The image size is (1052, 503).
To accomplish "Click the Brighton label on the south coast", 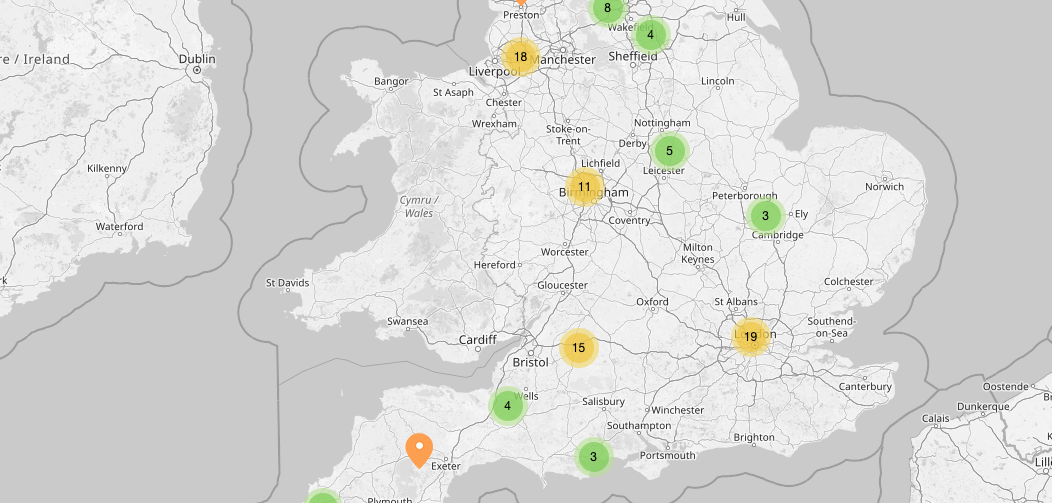I will tap(753, 437).
